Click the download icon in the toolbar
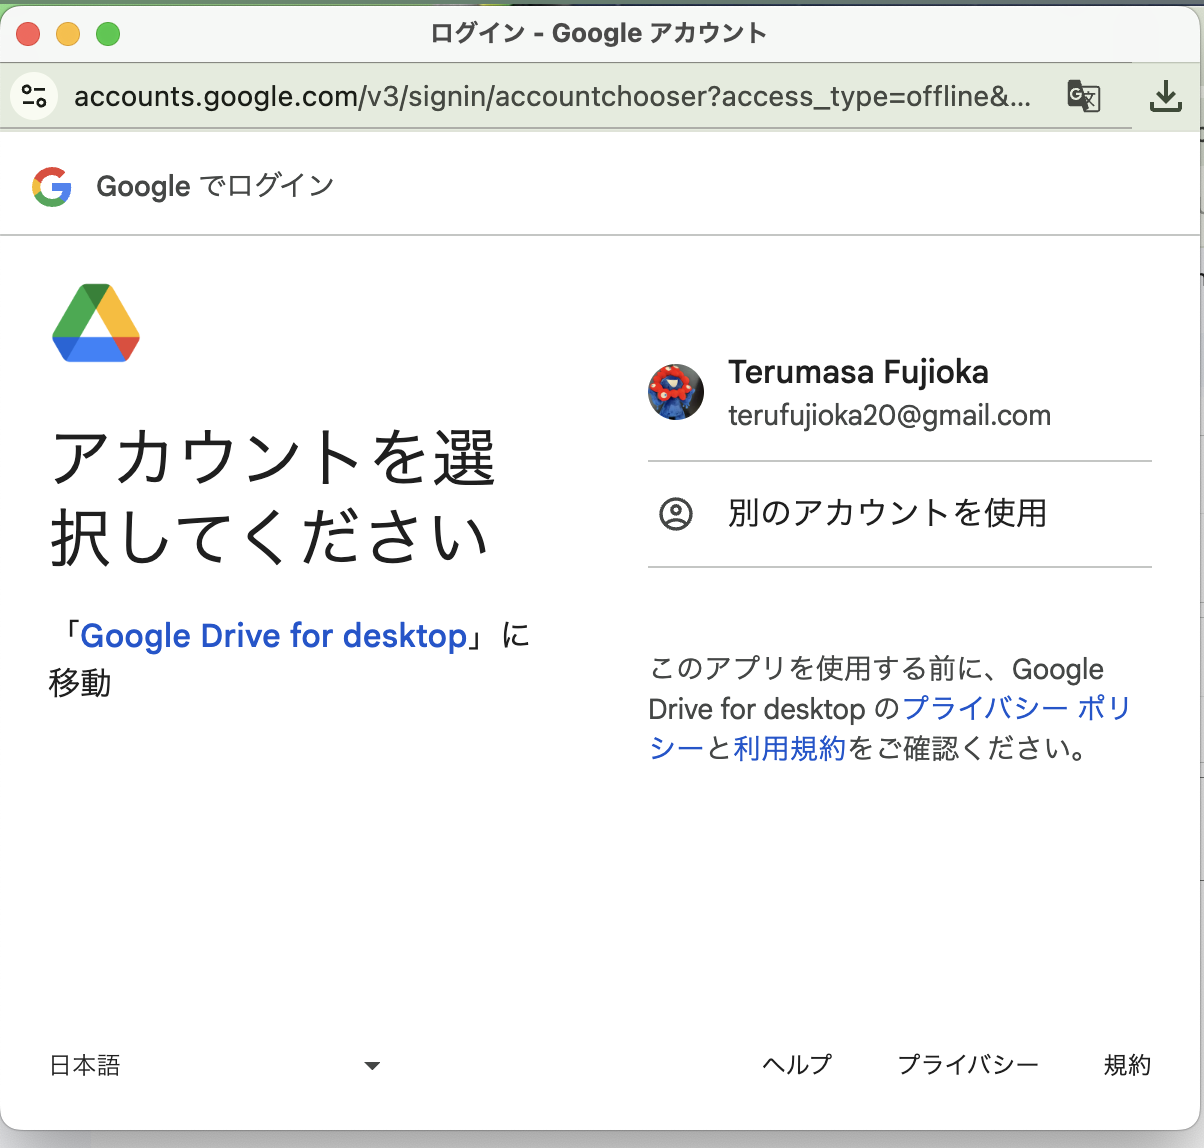Screen dimensions: 1204x1148 pos(1165,96)
